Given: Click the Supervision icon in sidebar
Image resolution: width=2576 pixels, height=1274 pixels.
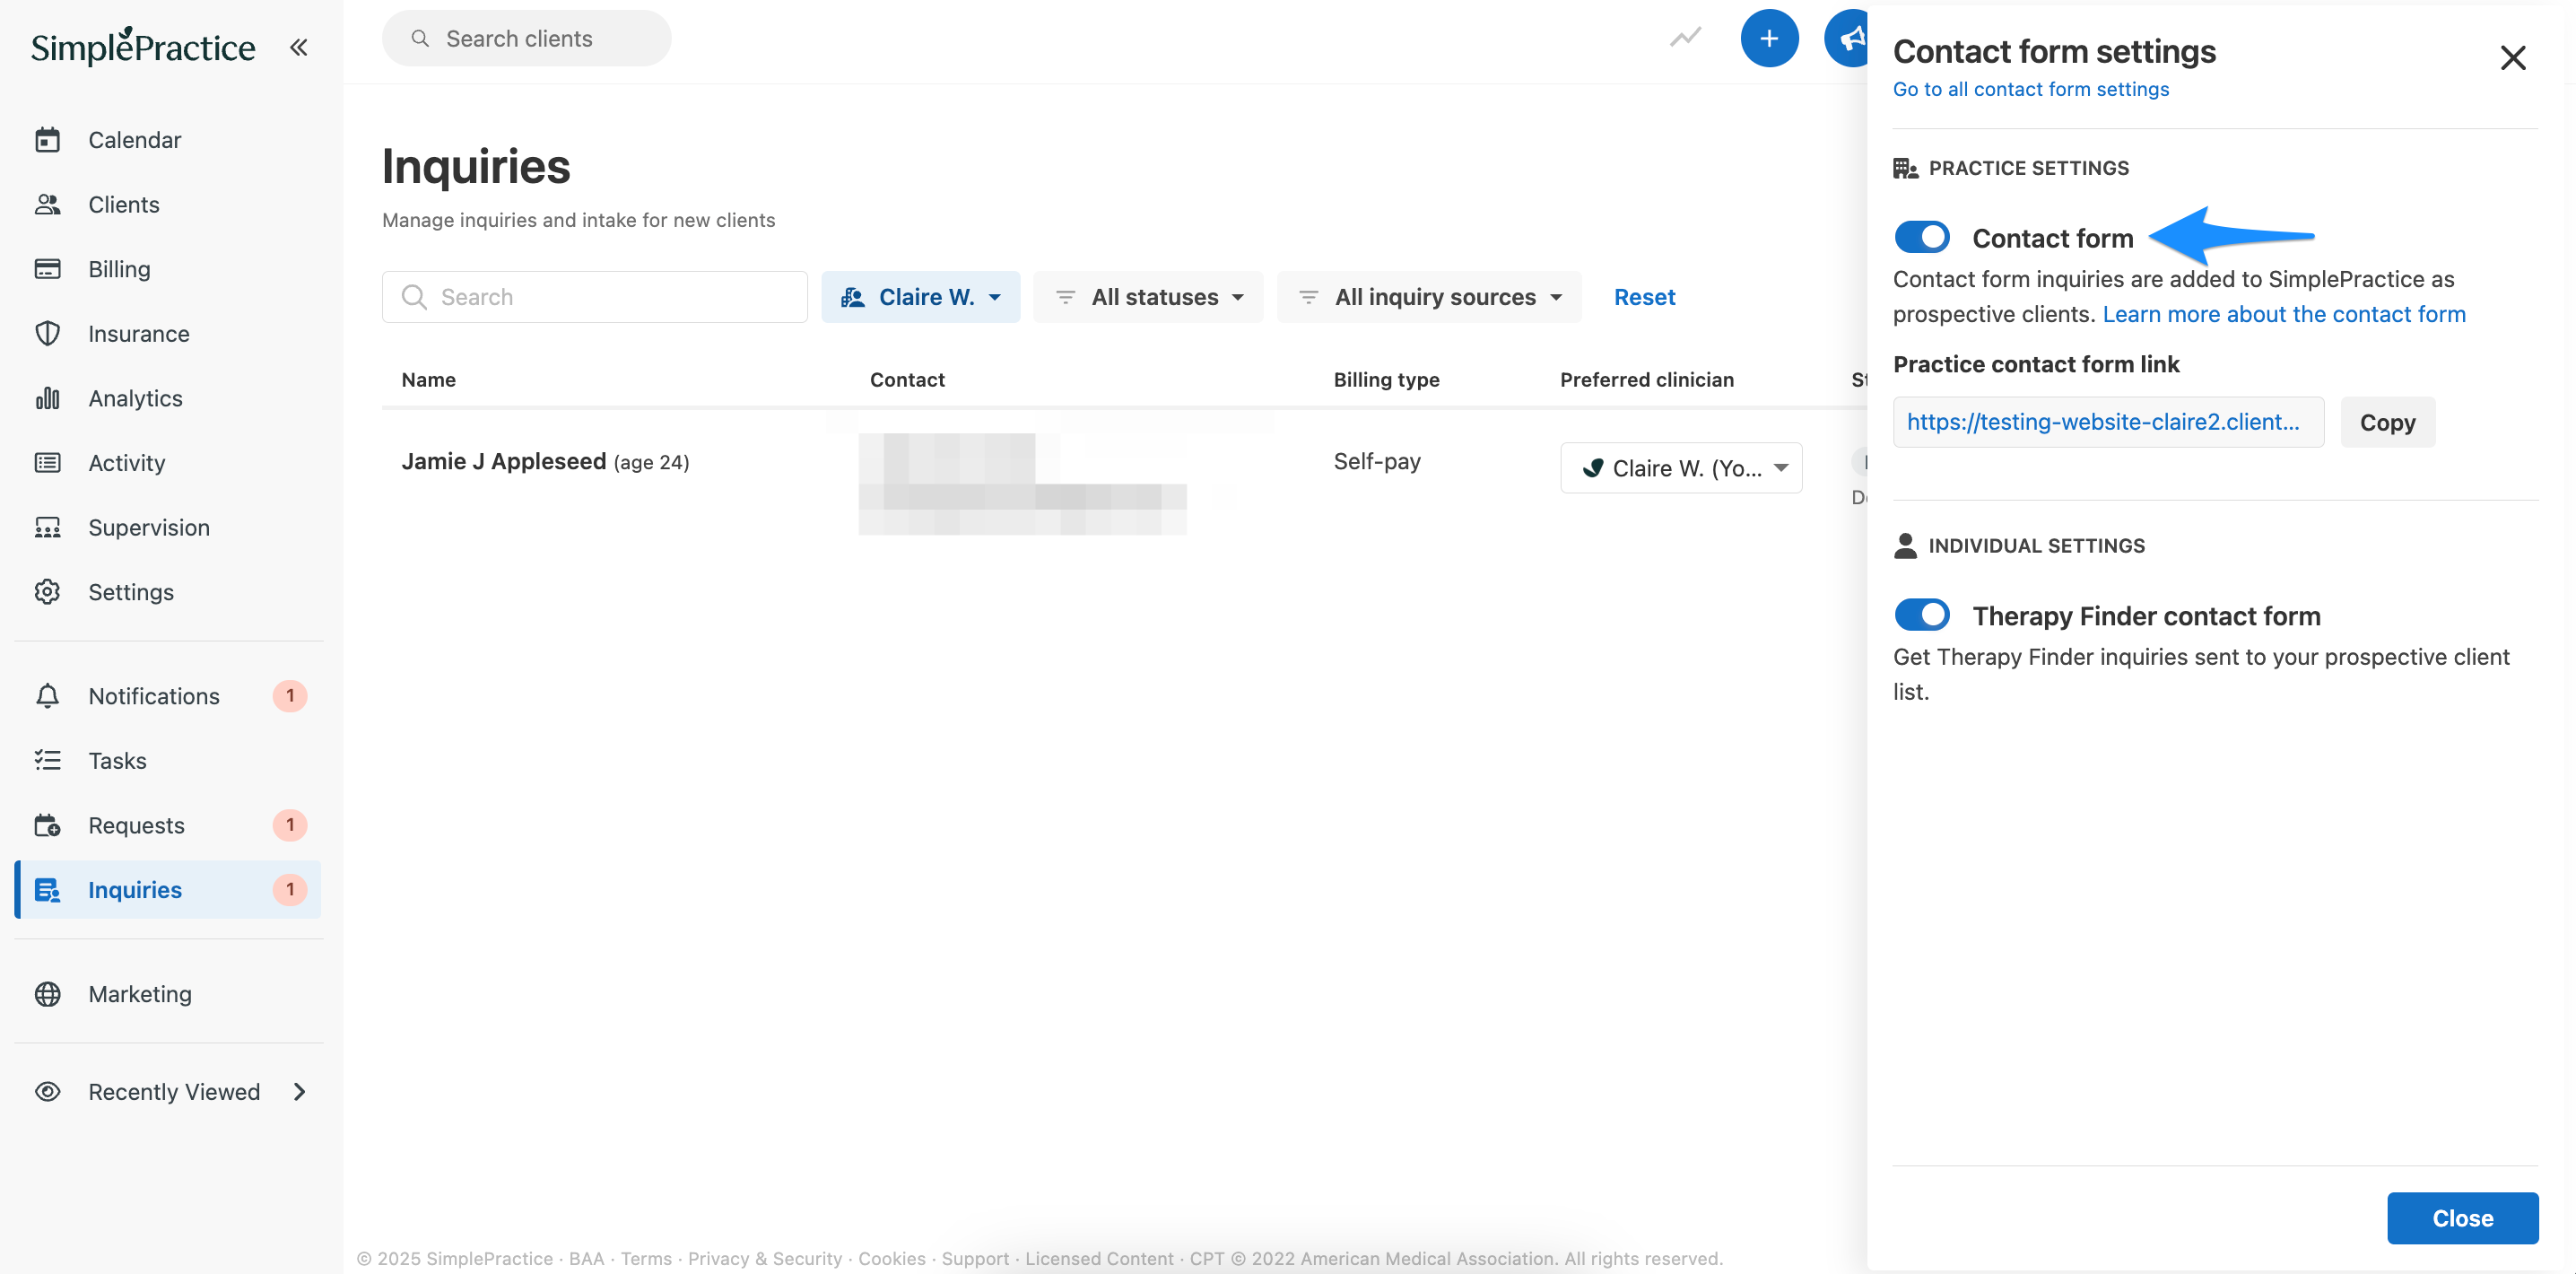Looking at the screenshot, I should pyautogui.click(x=47, y=527).
